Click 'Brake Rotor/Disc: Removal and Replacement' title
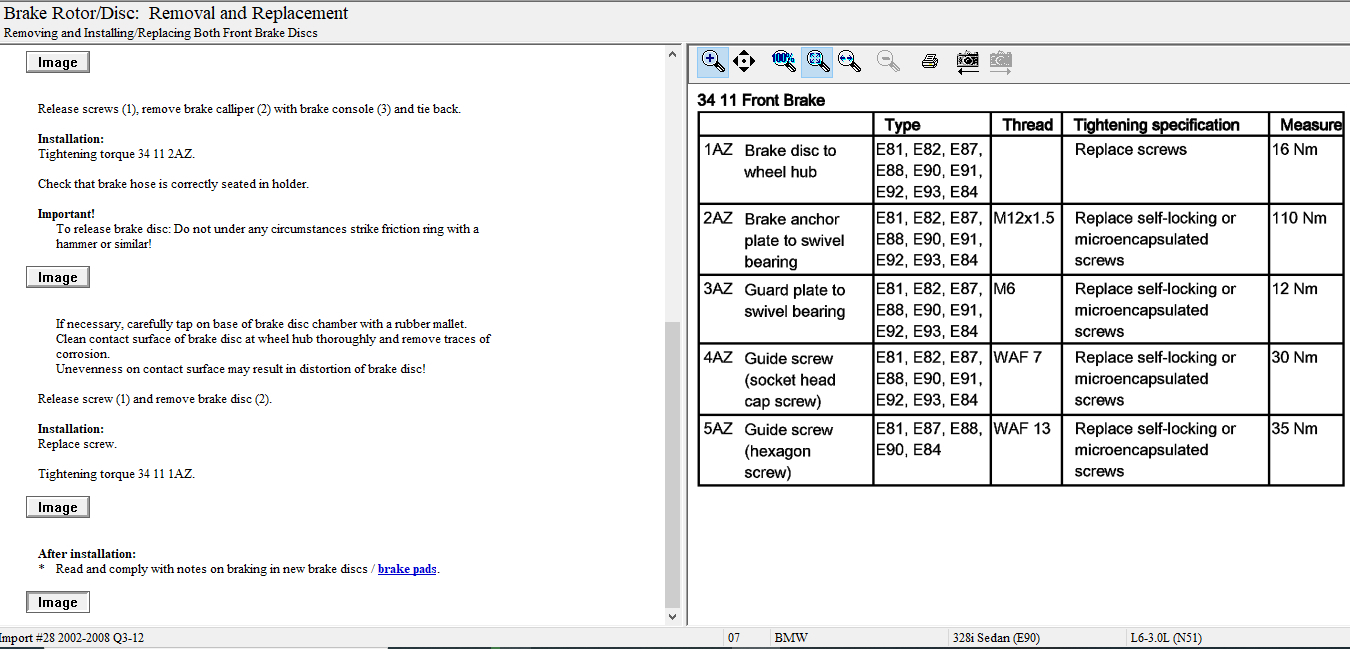 tap(176, 13)
